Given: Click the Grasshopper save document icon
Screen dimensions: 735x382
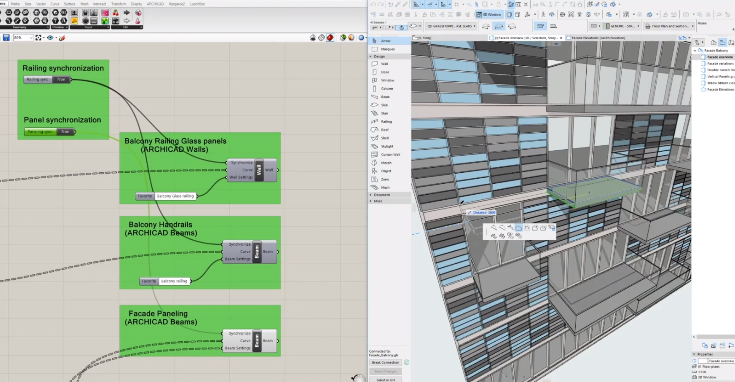Looking at the screenshot, I should pos(6,37).
